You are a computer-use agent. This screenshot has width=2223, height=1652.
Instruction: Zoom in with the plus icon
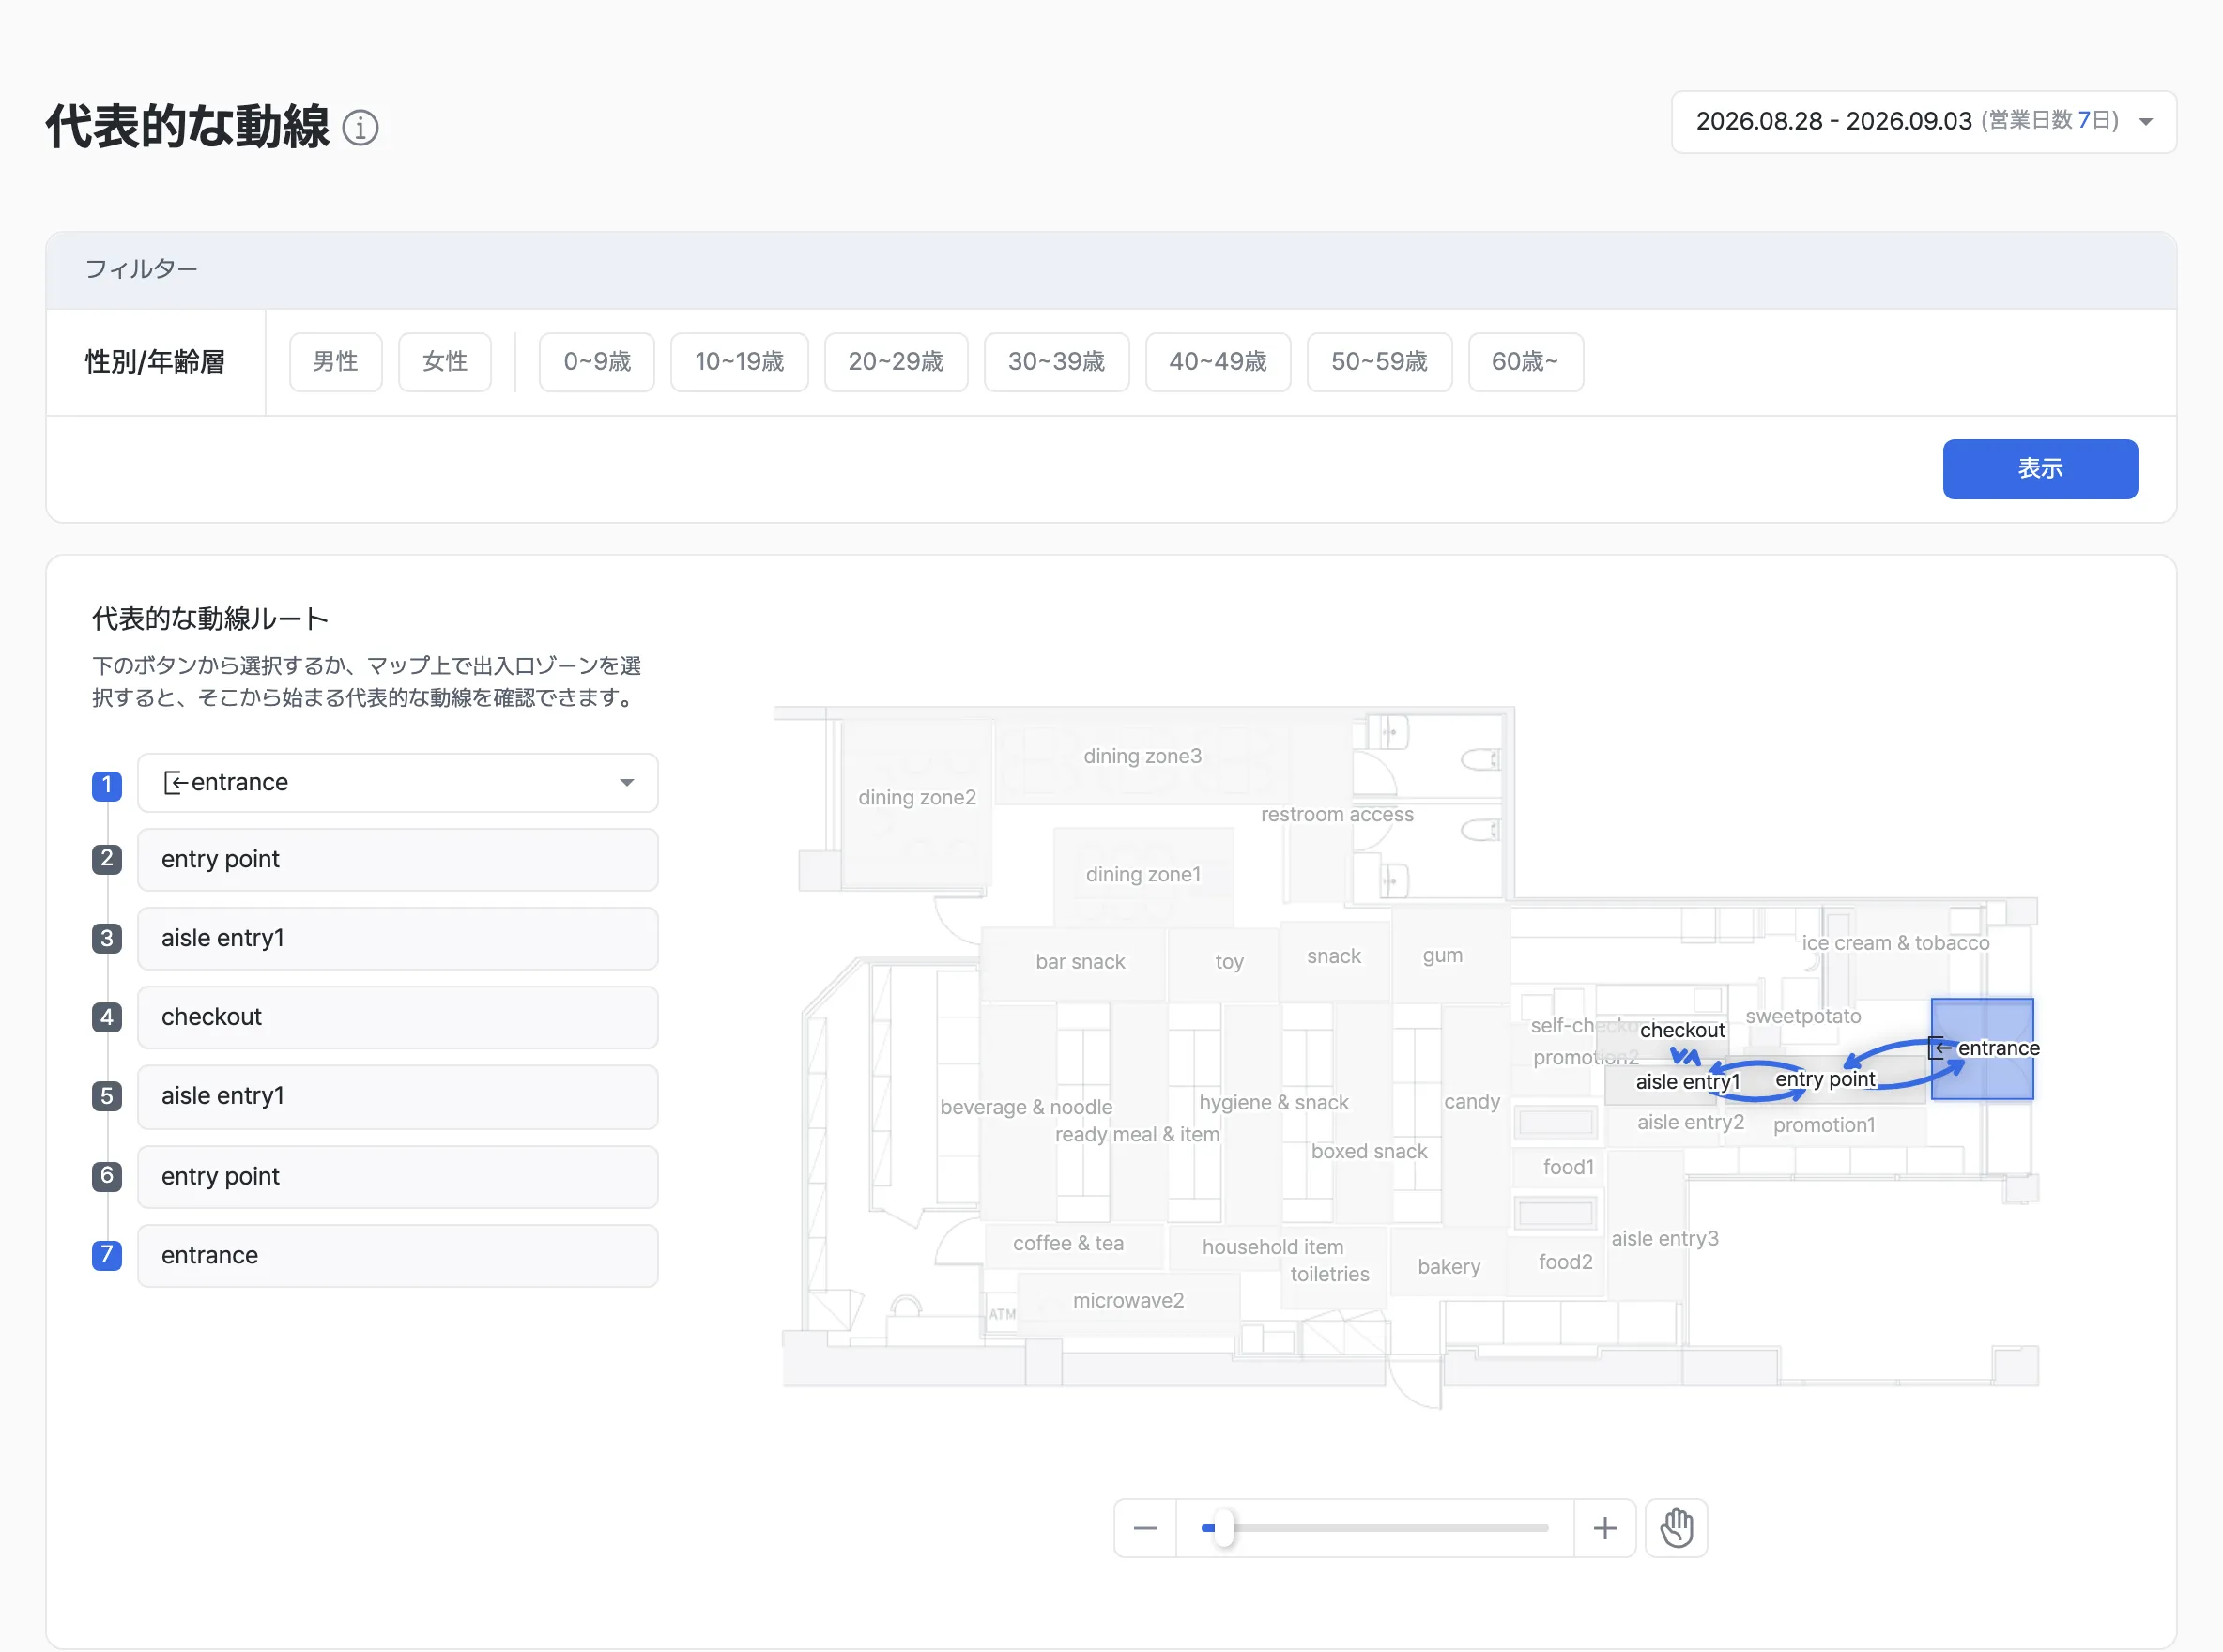tap(1604, 1527)
